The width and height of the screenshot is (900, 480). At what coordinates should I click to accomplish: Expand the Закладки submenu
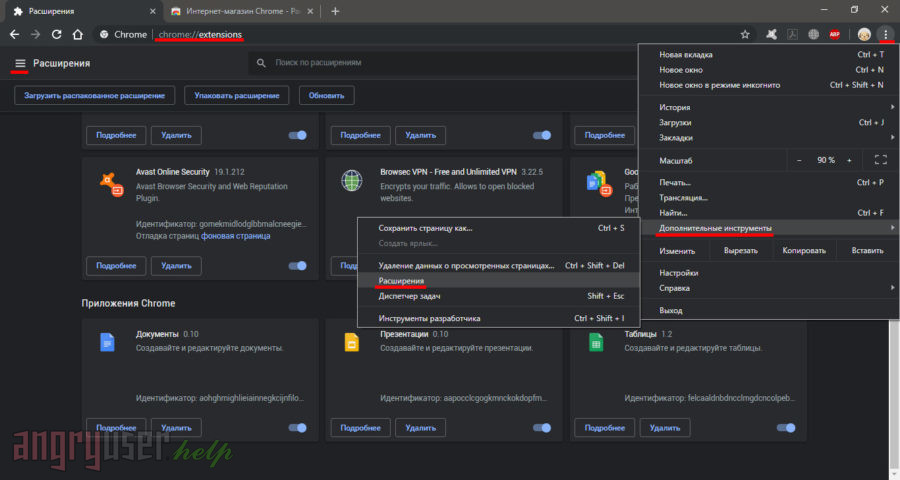click(x=770, y=137)
